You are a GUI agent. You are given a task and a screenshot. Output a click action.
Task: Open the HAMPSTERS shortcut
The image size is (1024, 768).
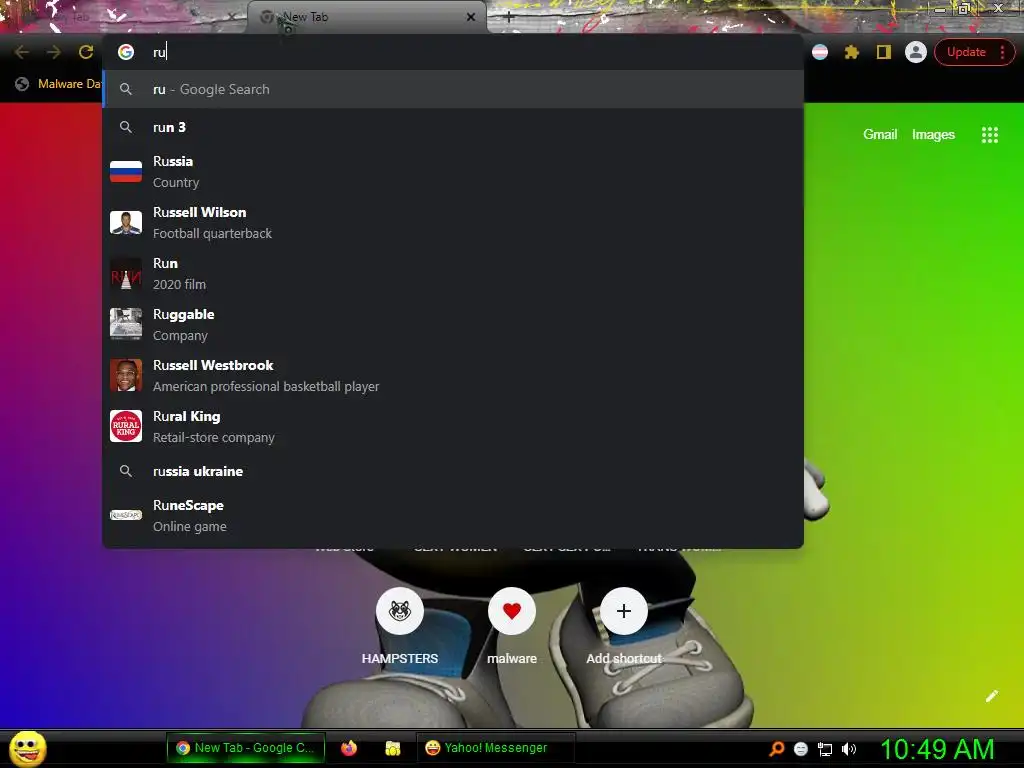point(400,611)
